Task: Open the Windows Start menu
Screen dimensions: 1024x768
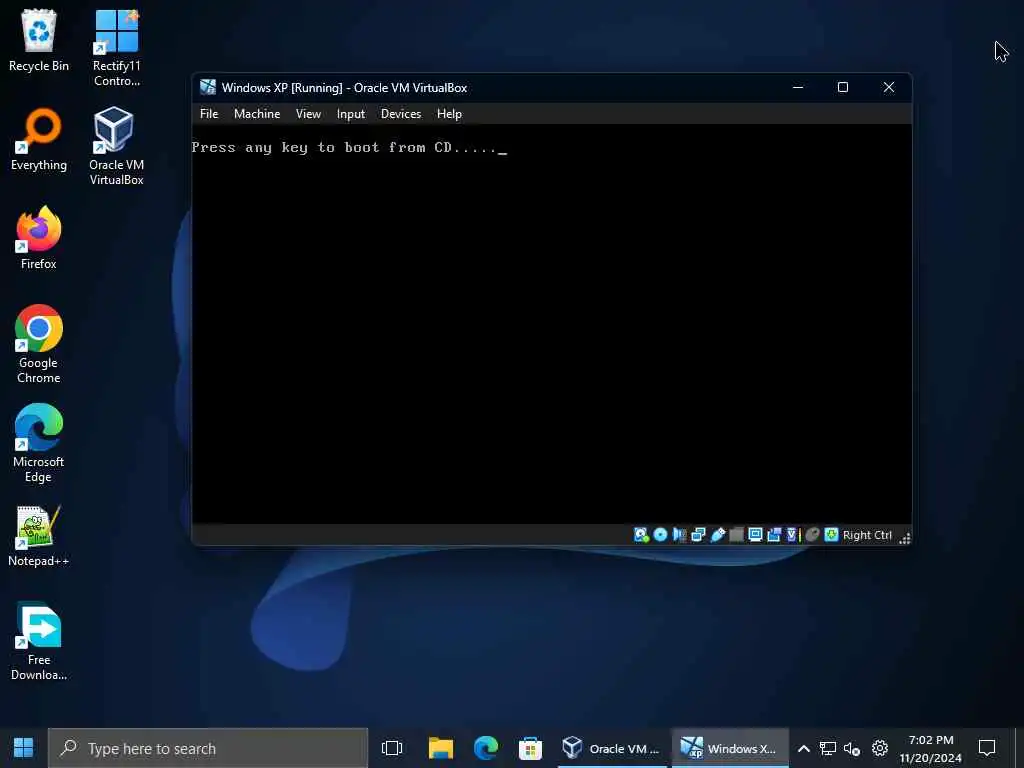Action: point(24,748)
